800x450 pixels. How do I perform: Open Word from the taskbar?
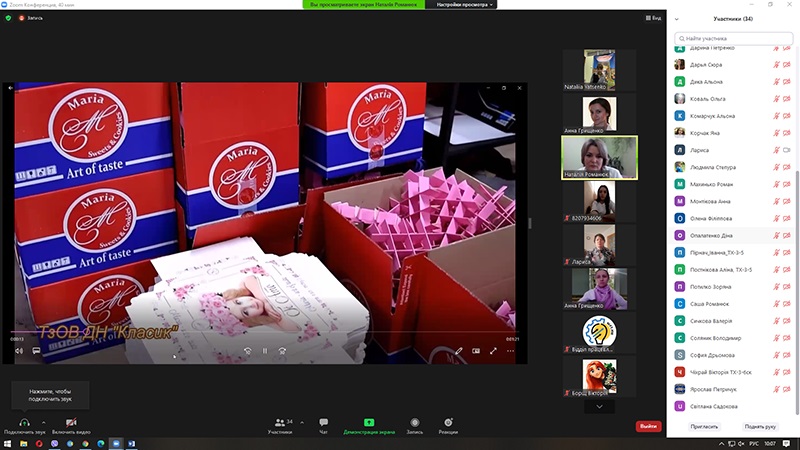pyautogui.click(x=132, y=444)
